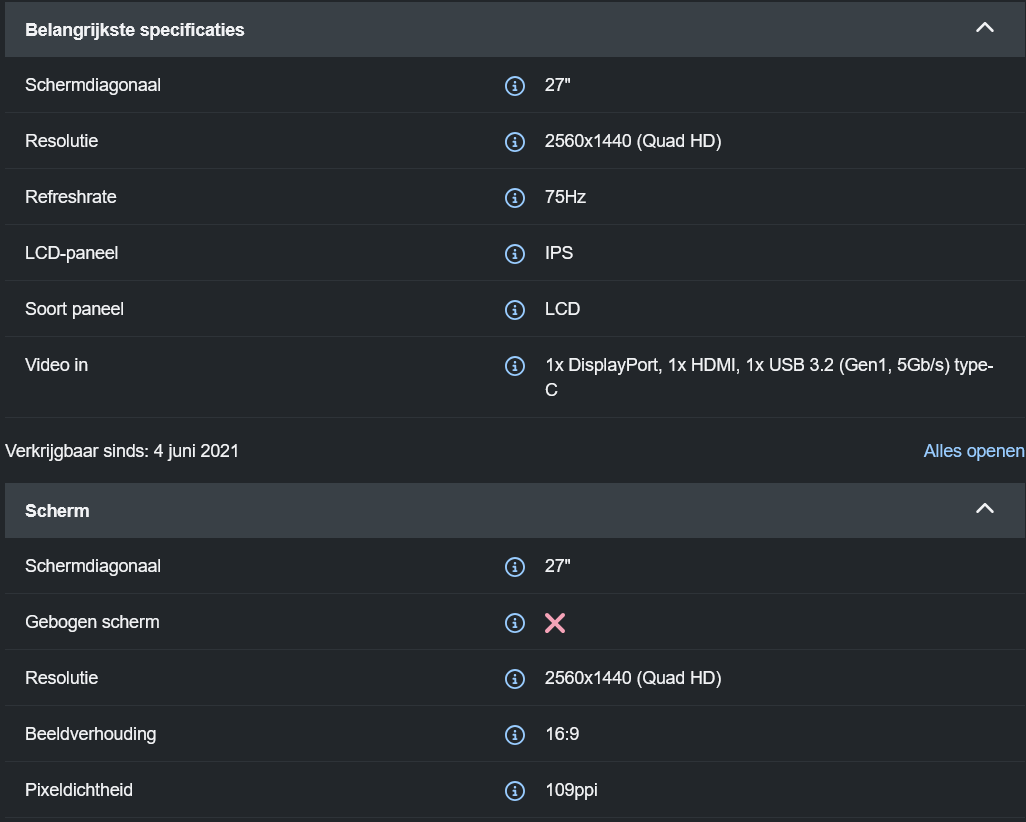Click the Soort paneel info icon

(x=515, y=310)
